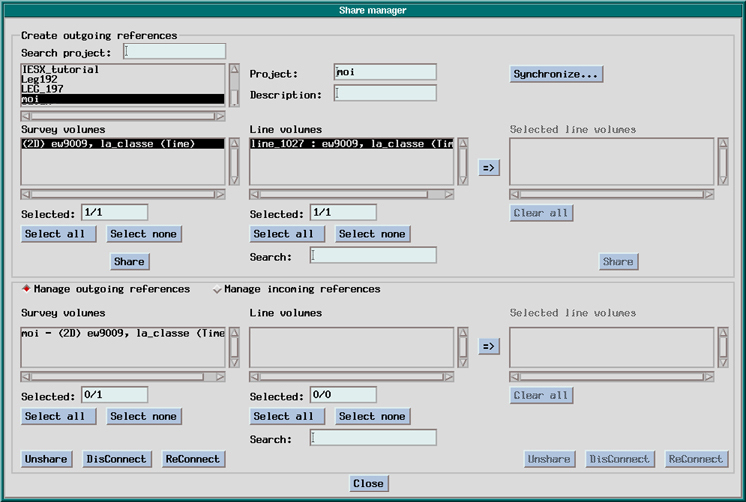Move upper line volumes with => arrow
Viewport: 746px width, 502px height.
tap(489, 167)
